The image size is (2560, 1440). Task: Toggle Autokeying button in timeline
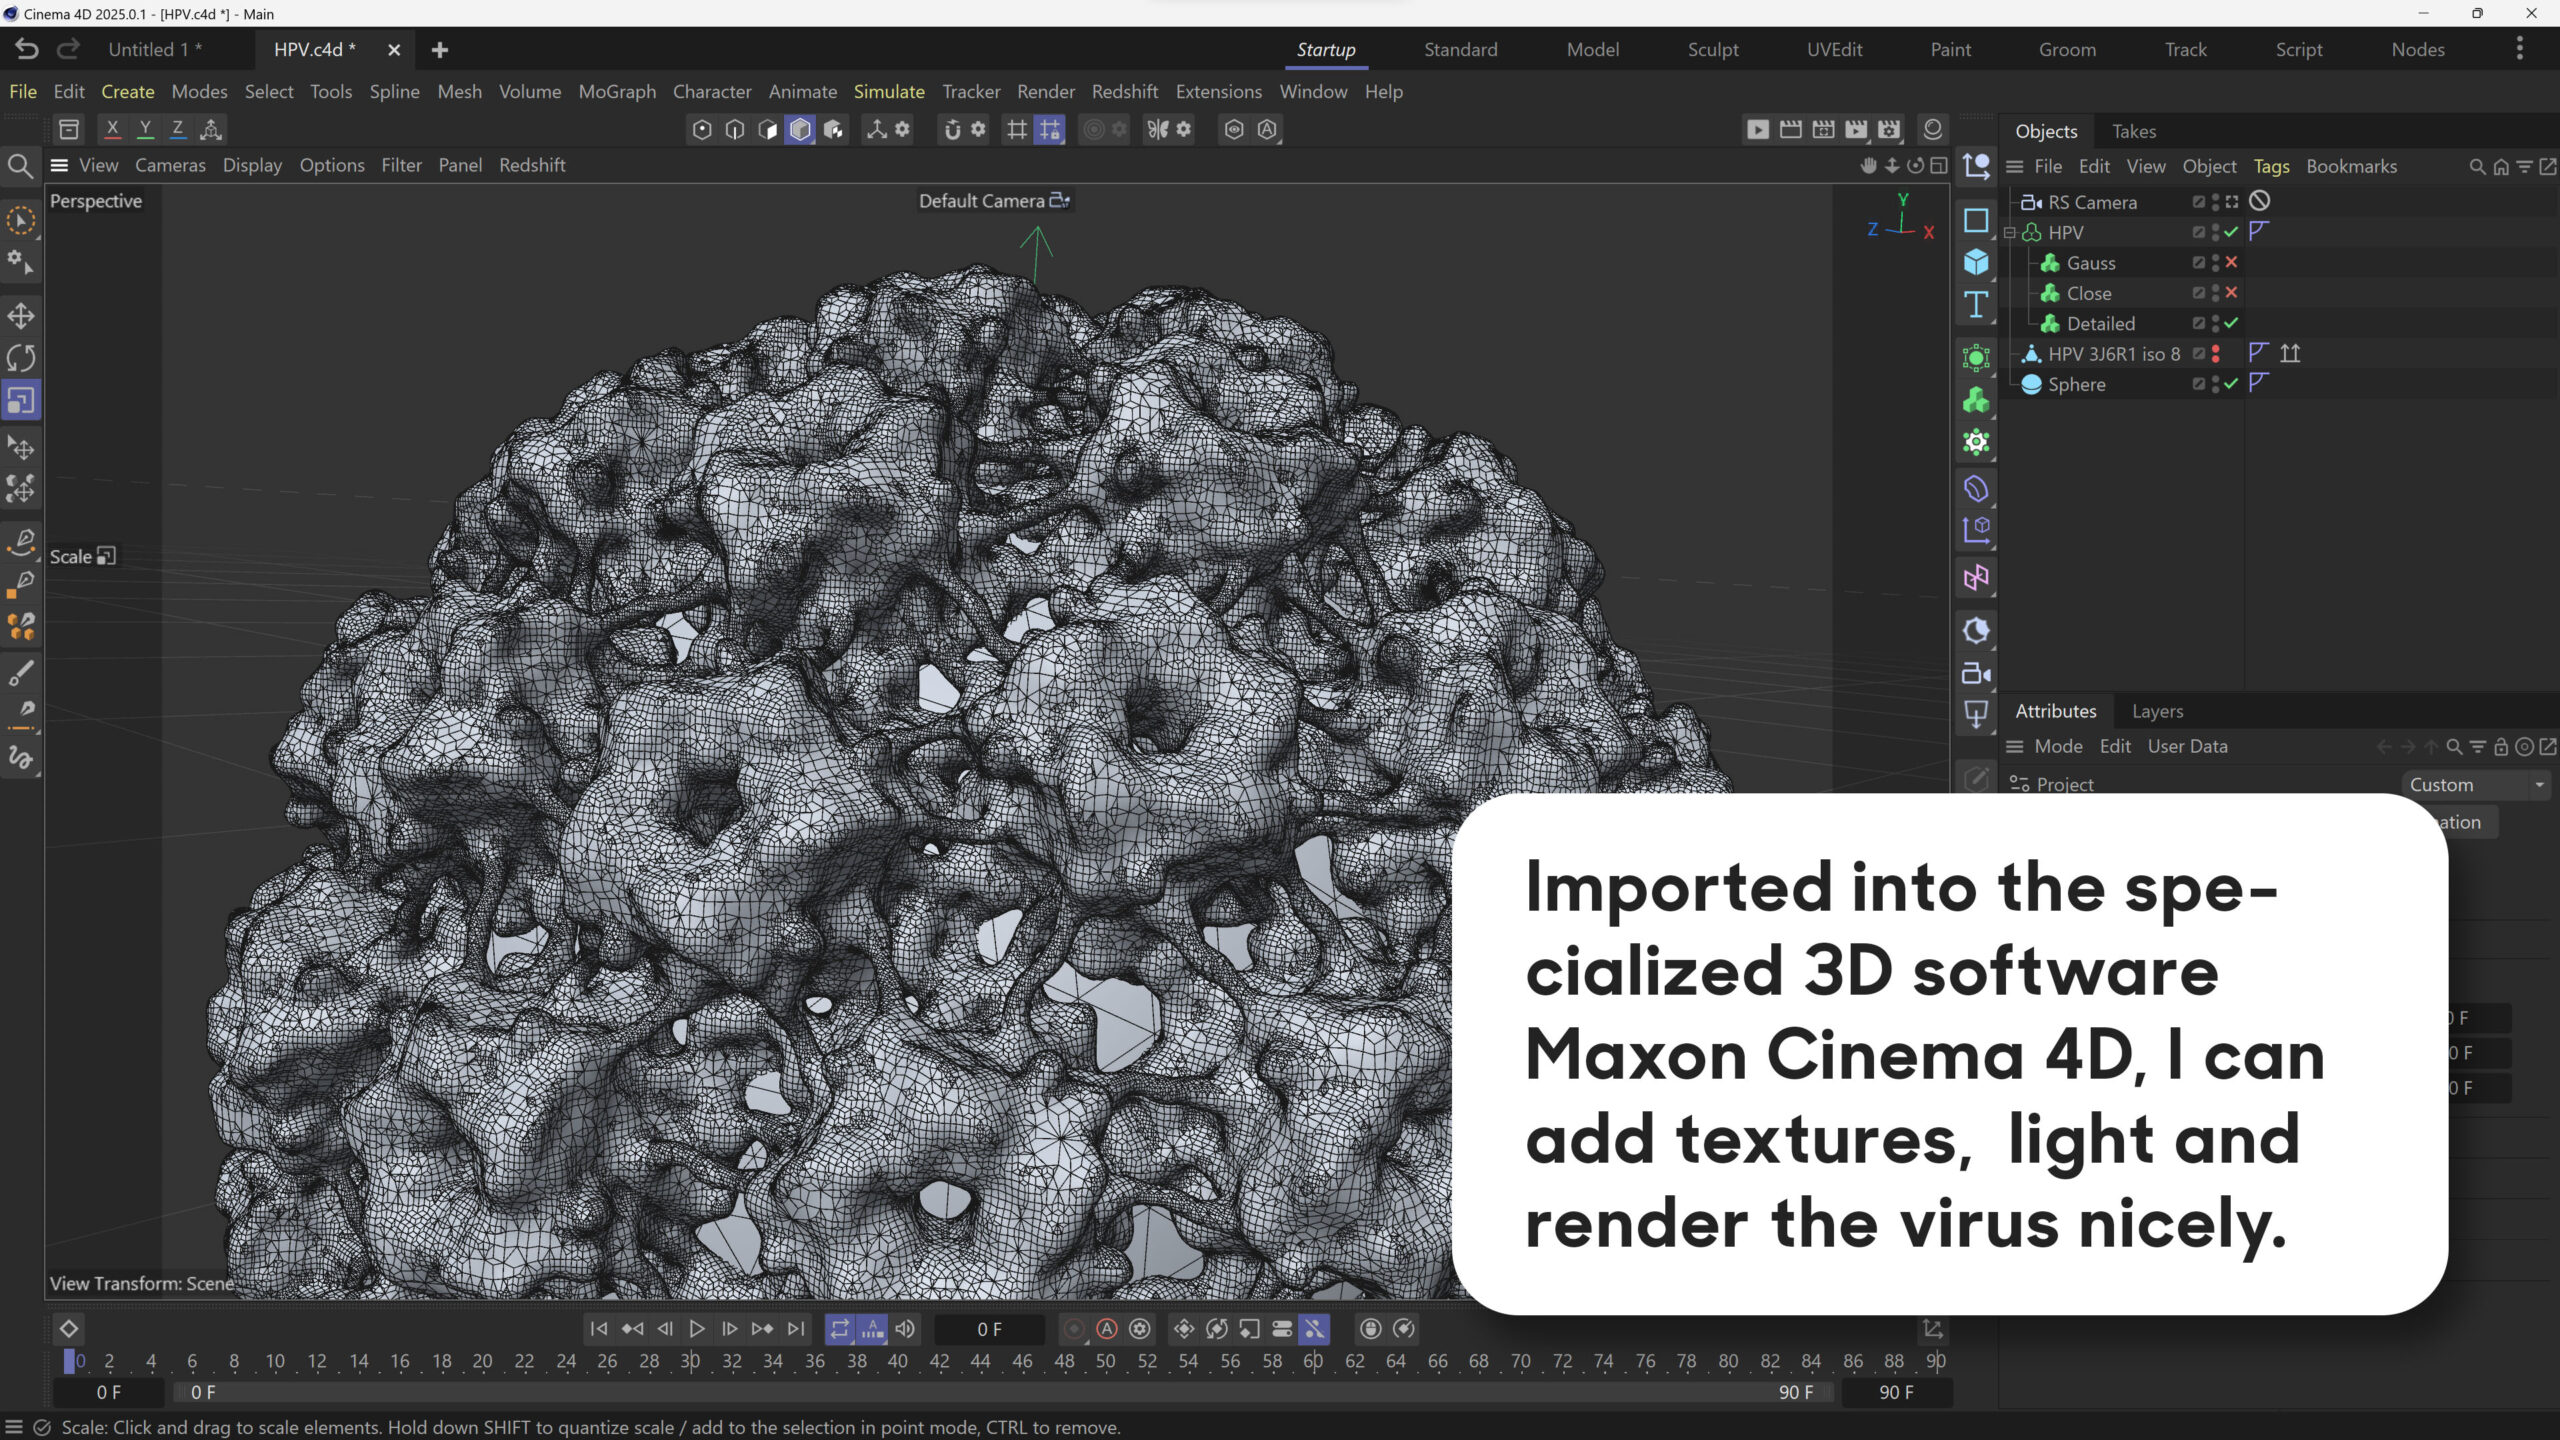click(x=1106, y=1329)
